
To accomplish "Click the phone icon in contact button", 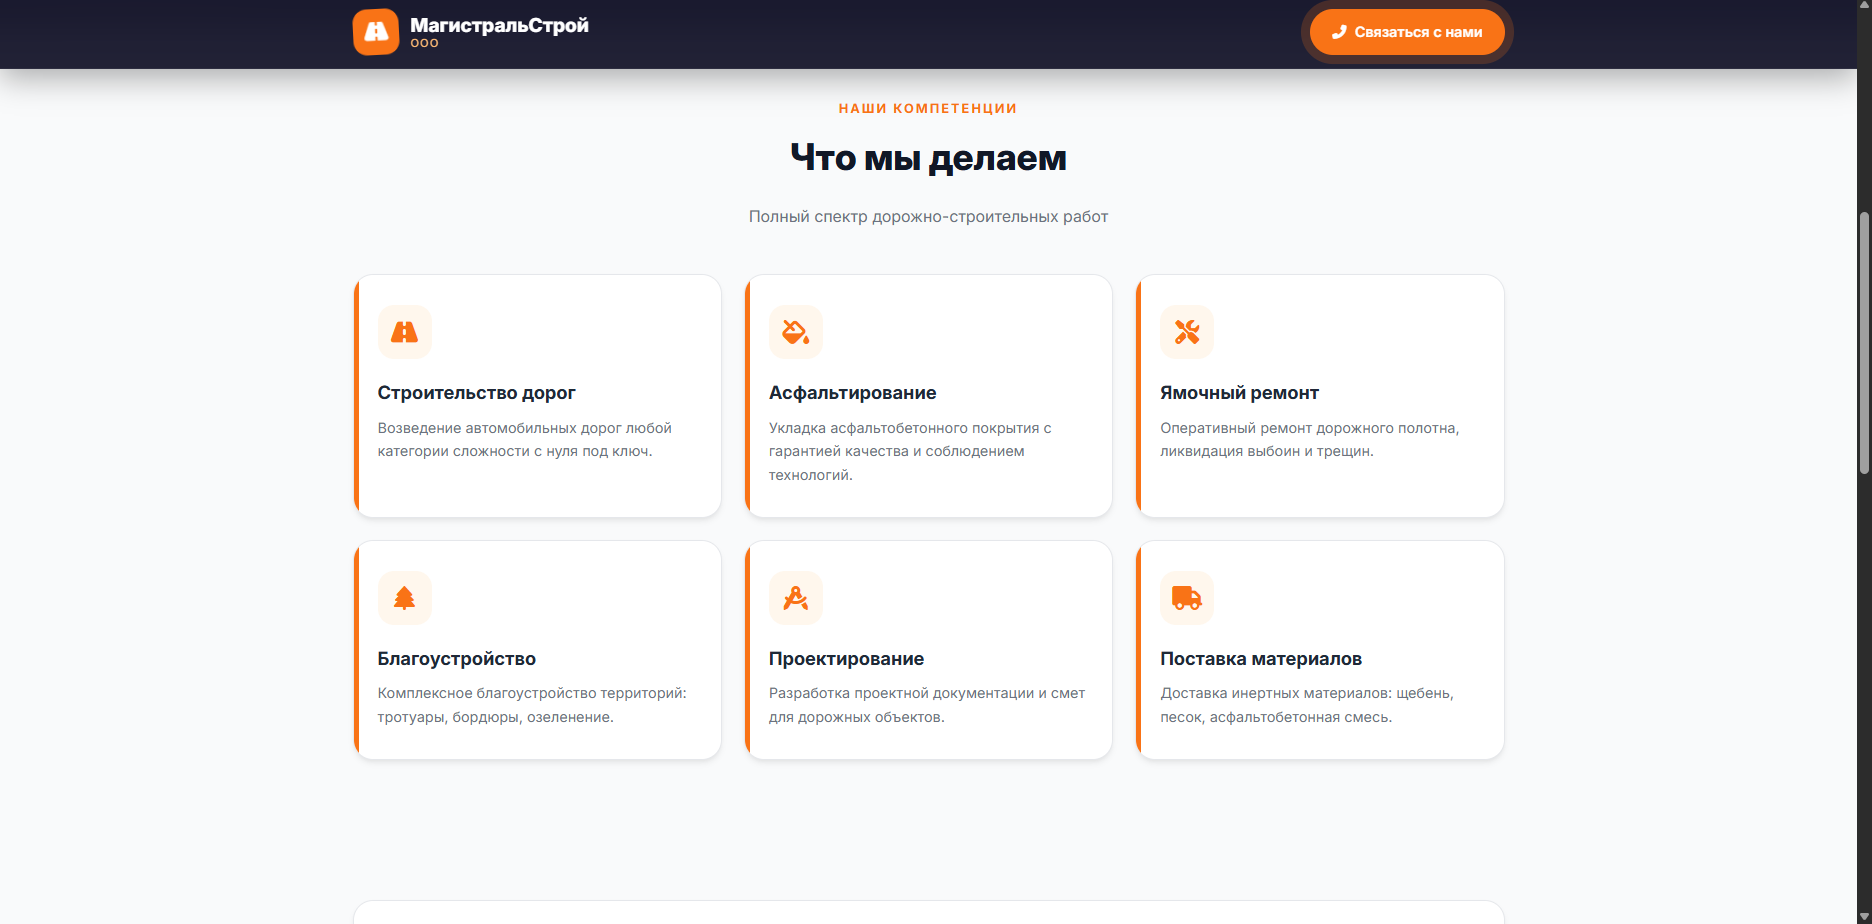I will pyautogui.click(x=1339, y=32).
